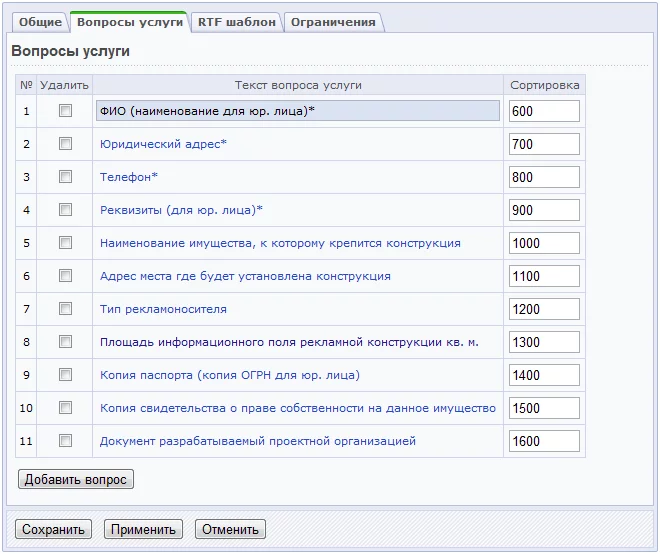Add a new question with Добавить вопрос
This screenshot has width=660, height=554.
[x=76, y=480]
